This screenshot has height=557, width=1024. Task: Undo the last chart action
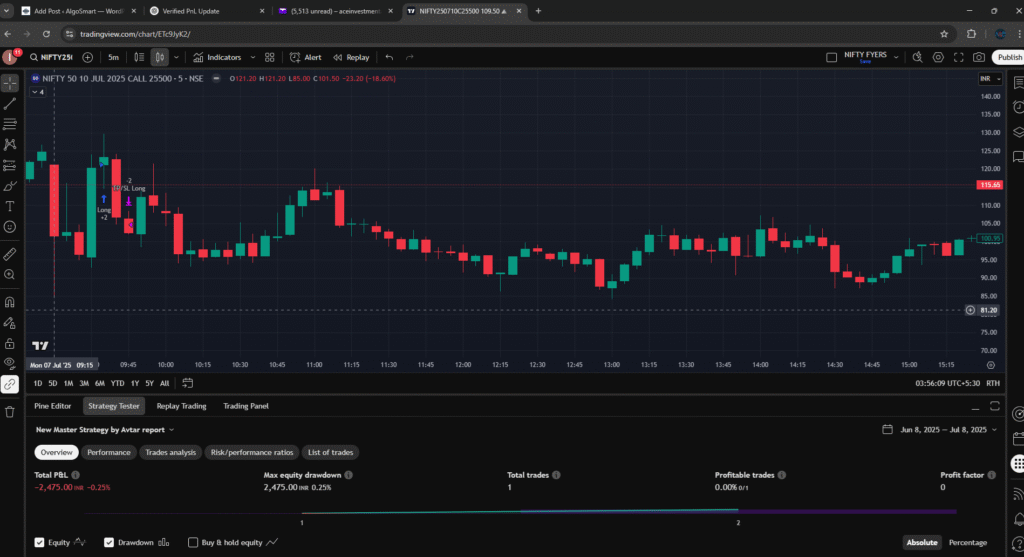tap(389, 57)
